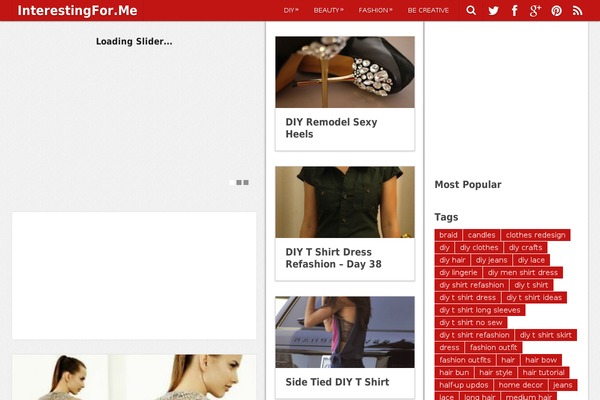
Task: Open Side Tied DIY T Shirt title
Action: (x=337, y=382)
